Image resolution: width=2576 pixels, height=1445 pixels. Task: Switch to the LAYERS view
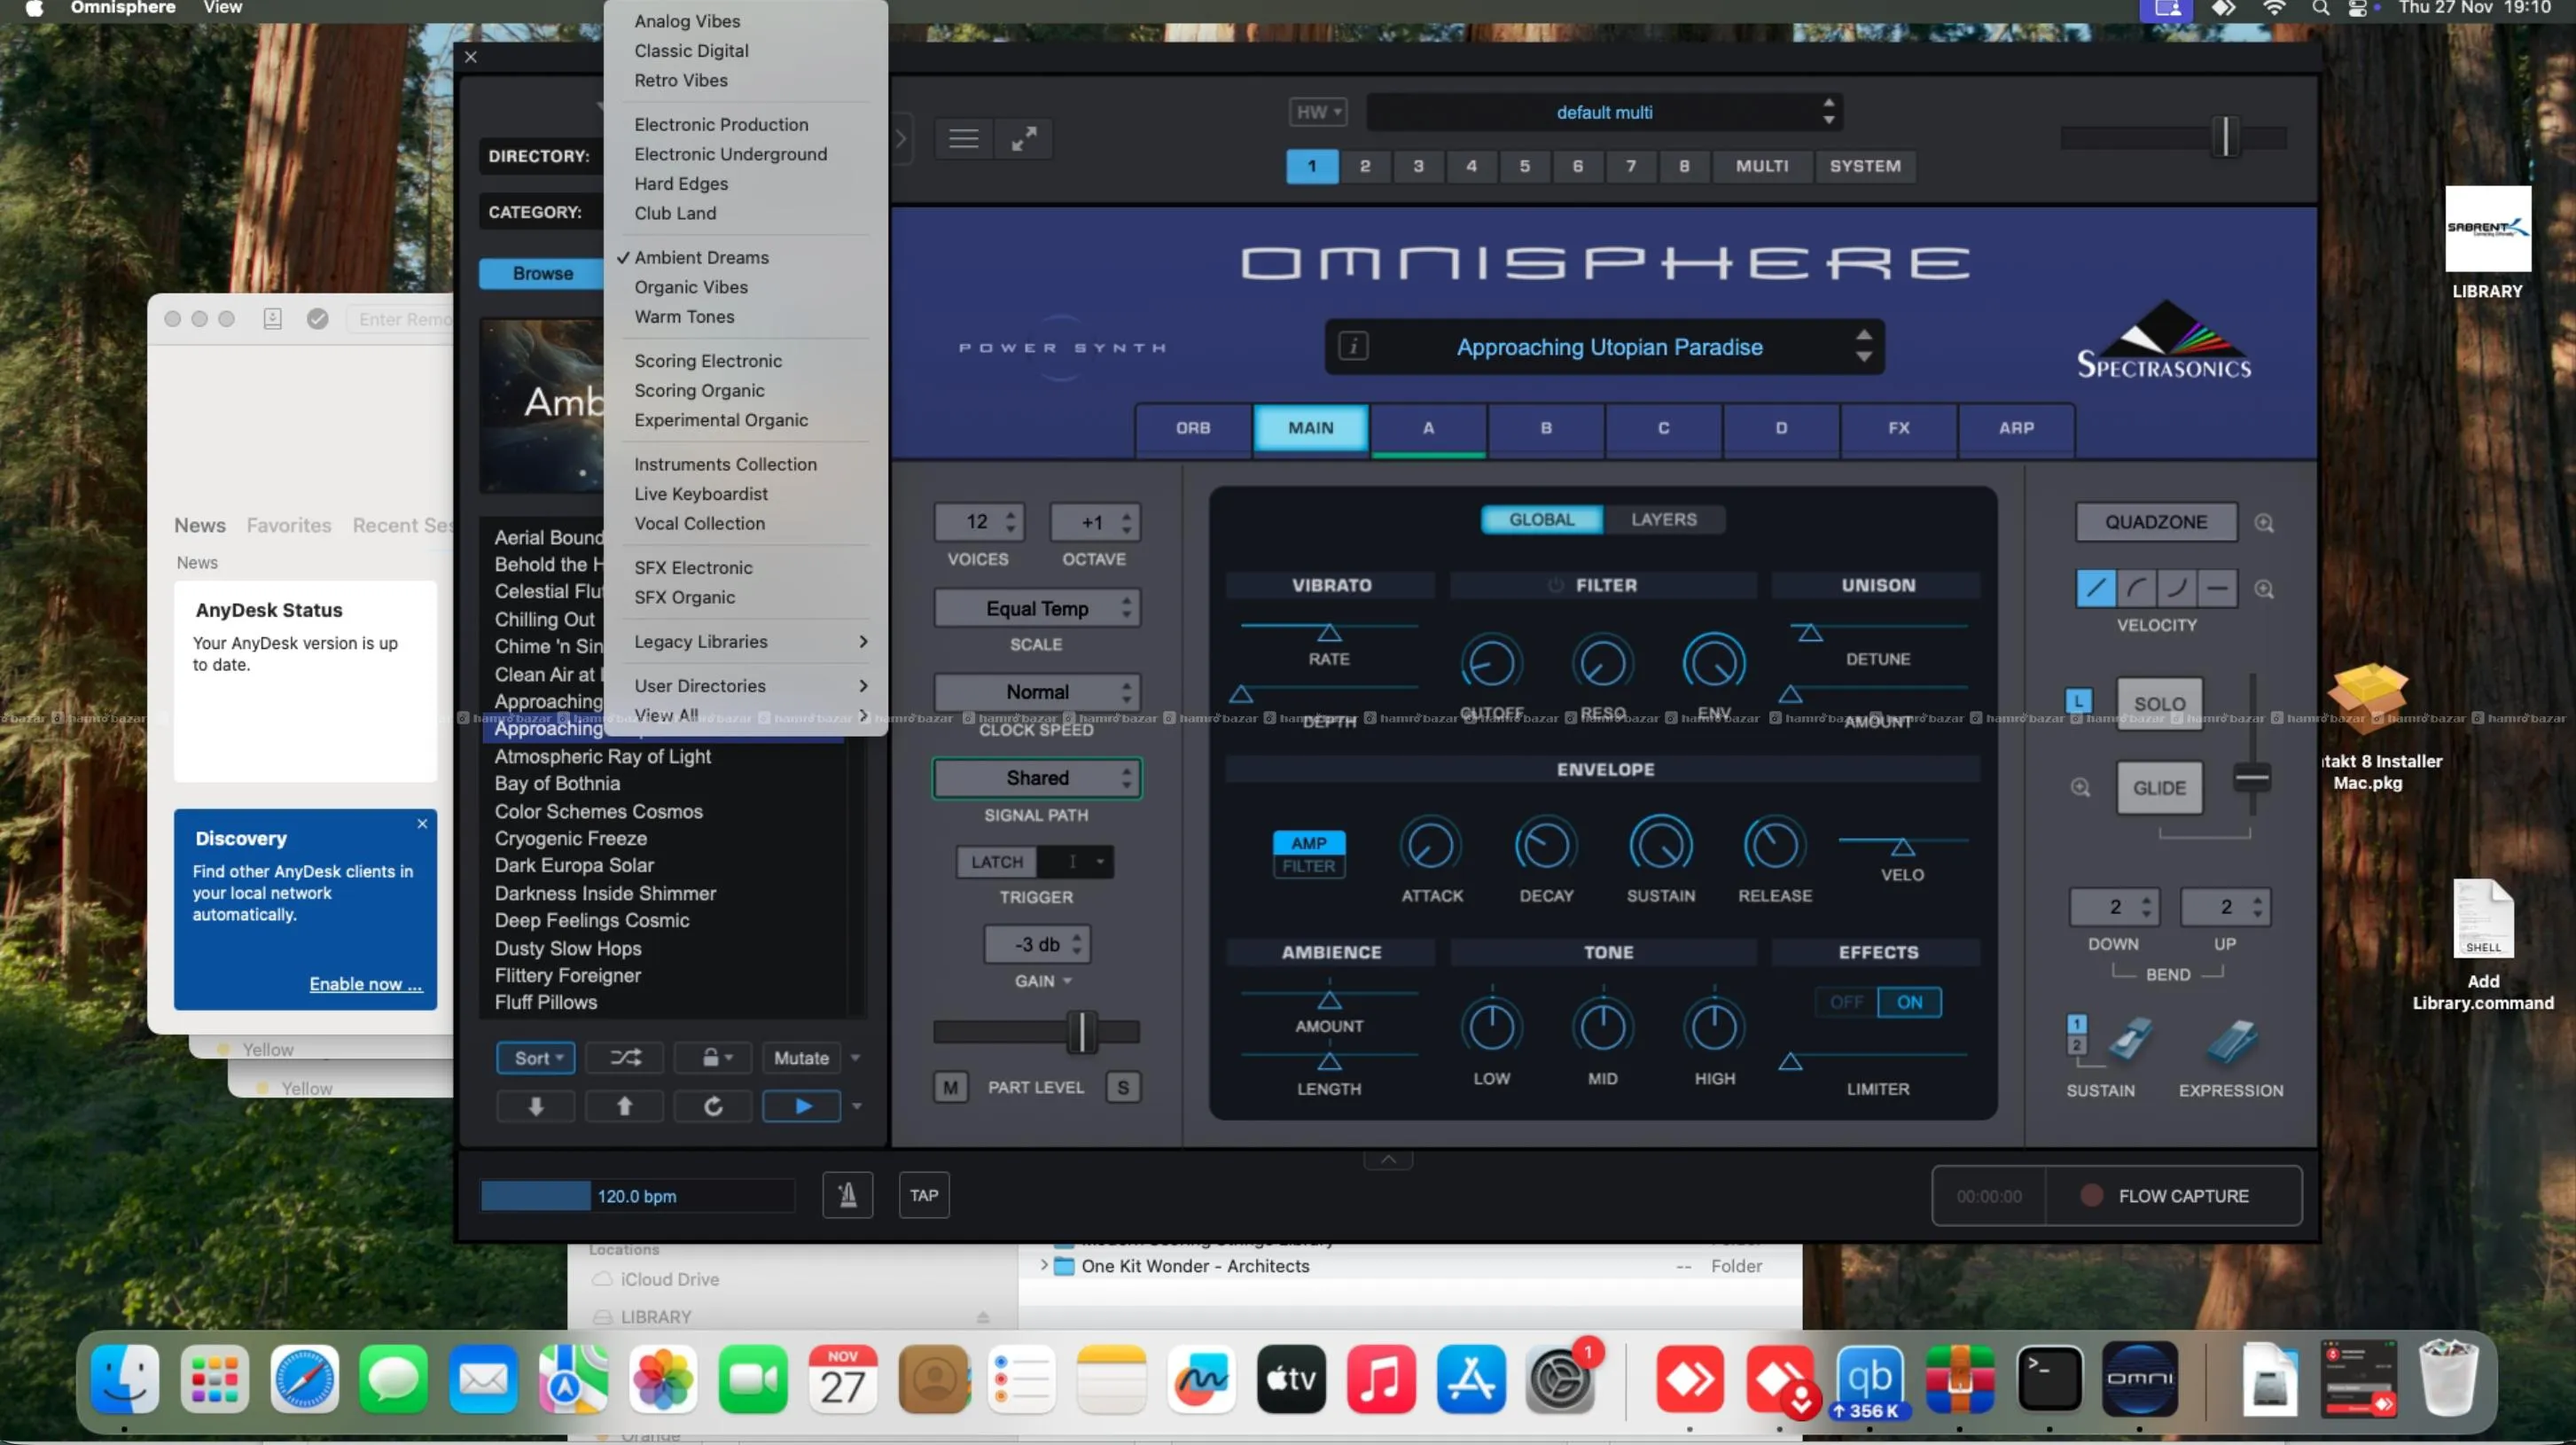point(1663,519)
